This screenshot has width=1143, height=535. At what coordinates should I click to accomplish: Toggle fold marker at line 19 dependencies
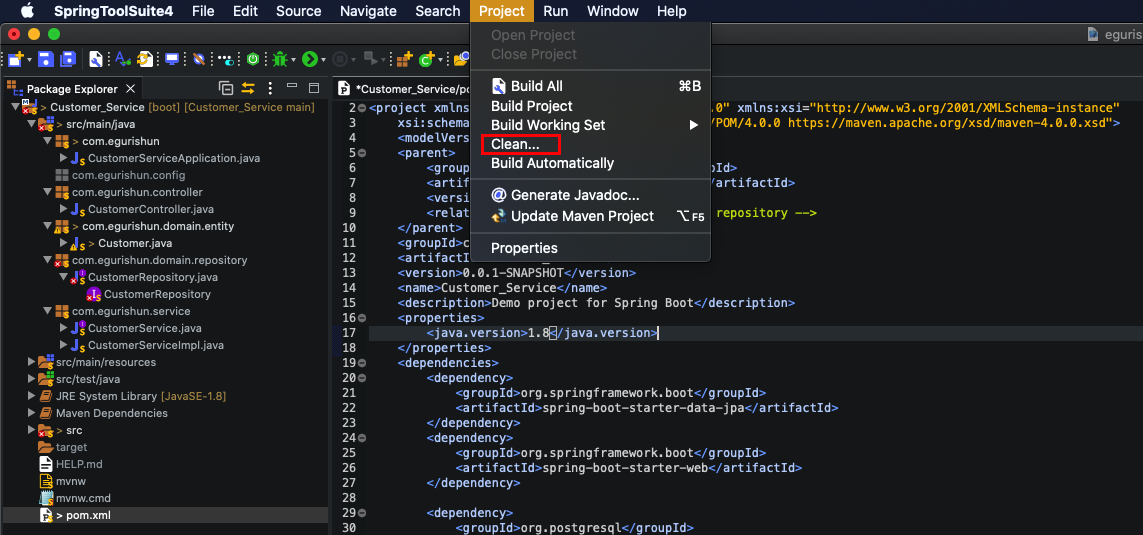tap(362, 362)
